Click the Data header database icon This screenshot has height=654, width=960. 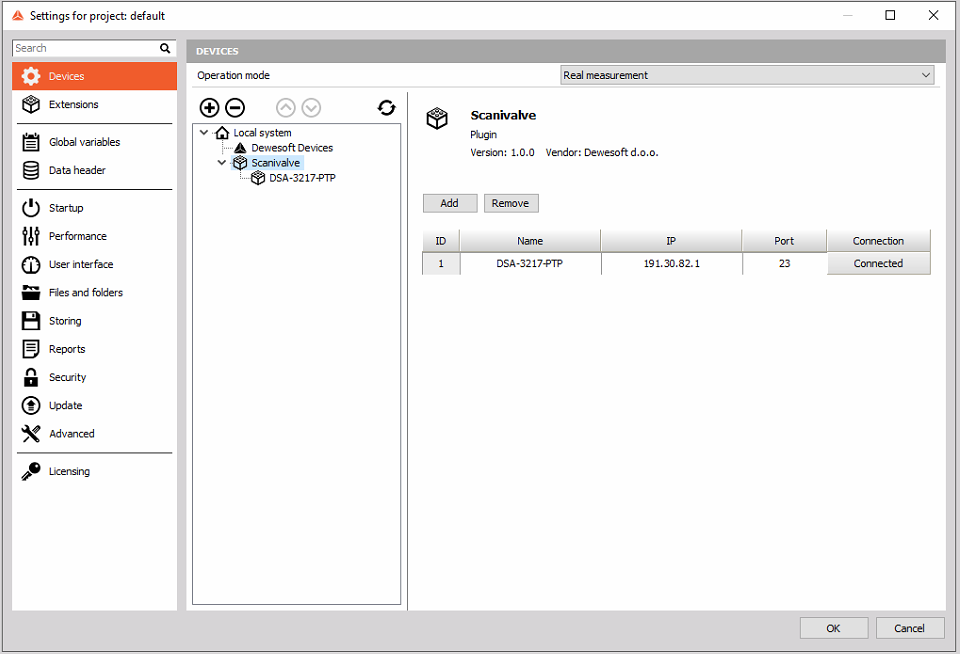pos(31,170)
